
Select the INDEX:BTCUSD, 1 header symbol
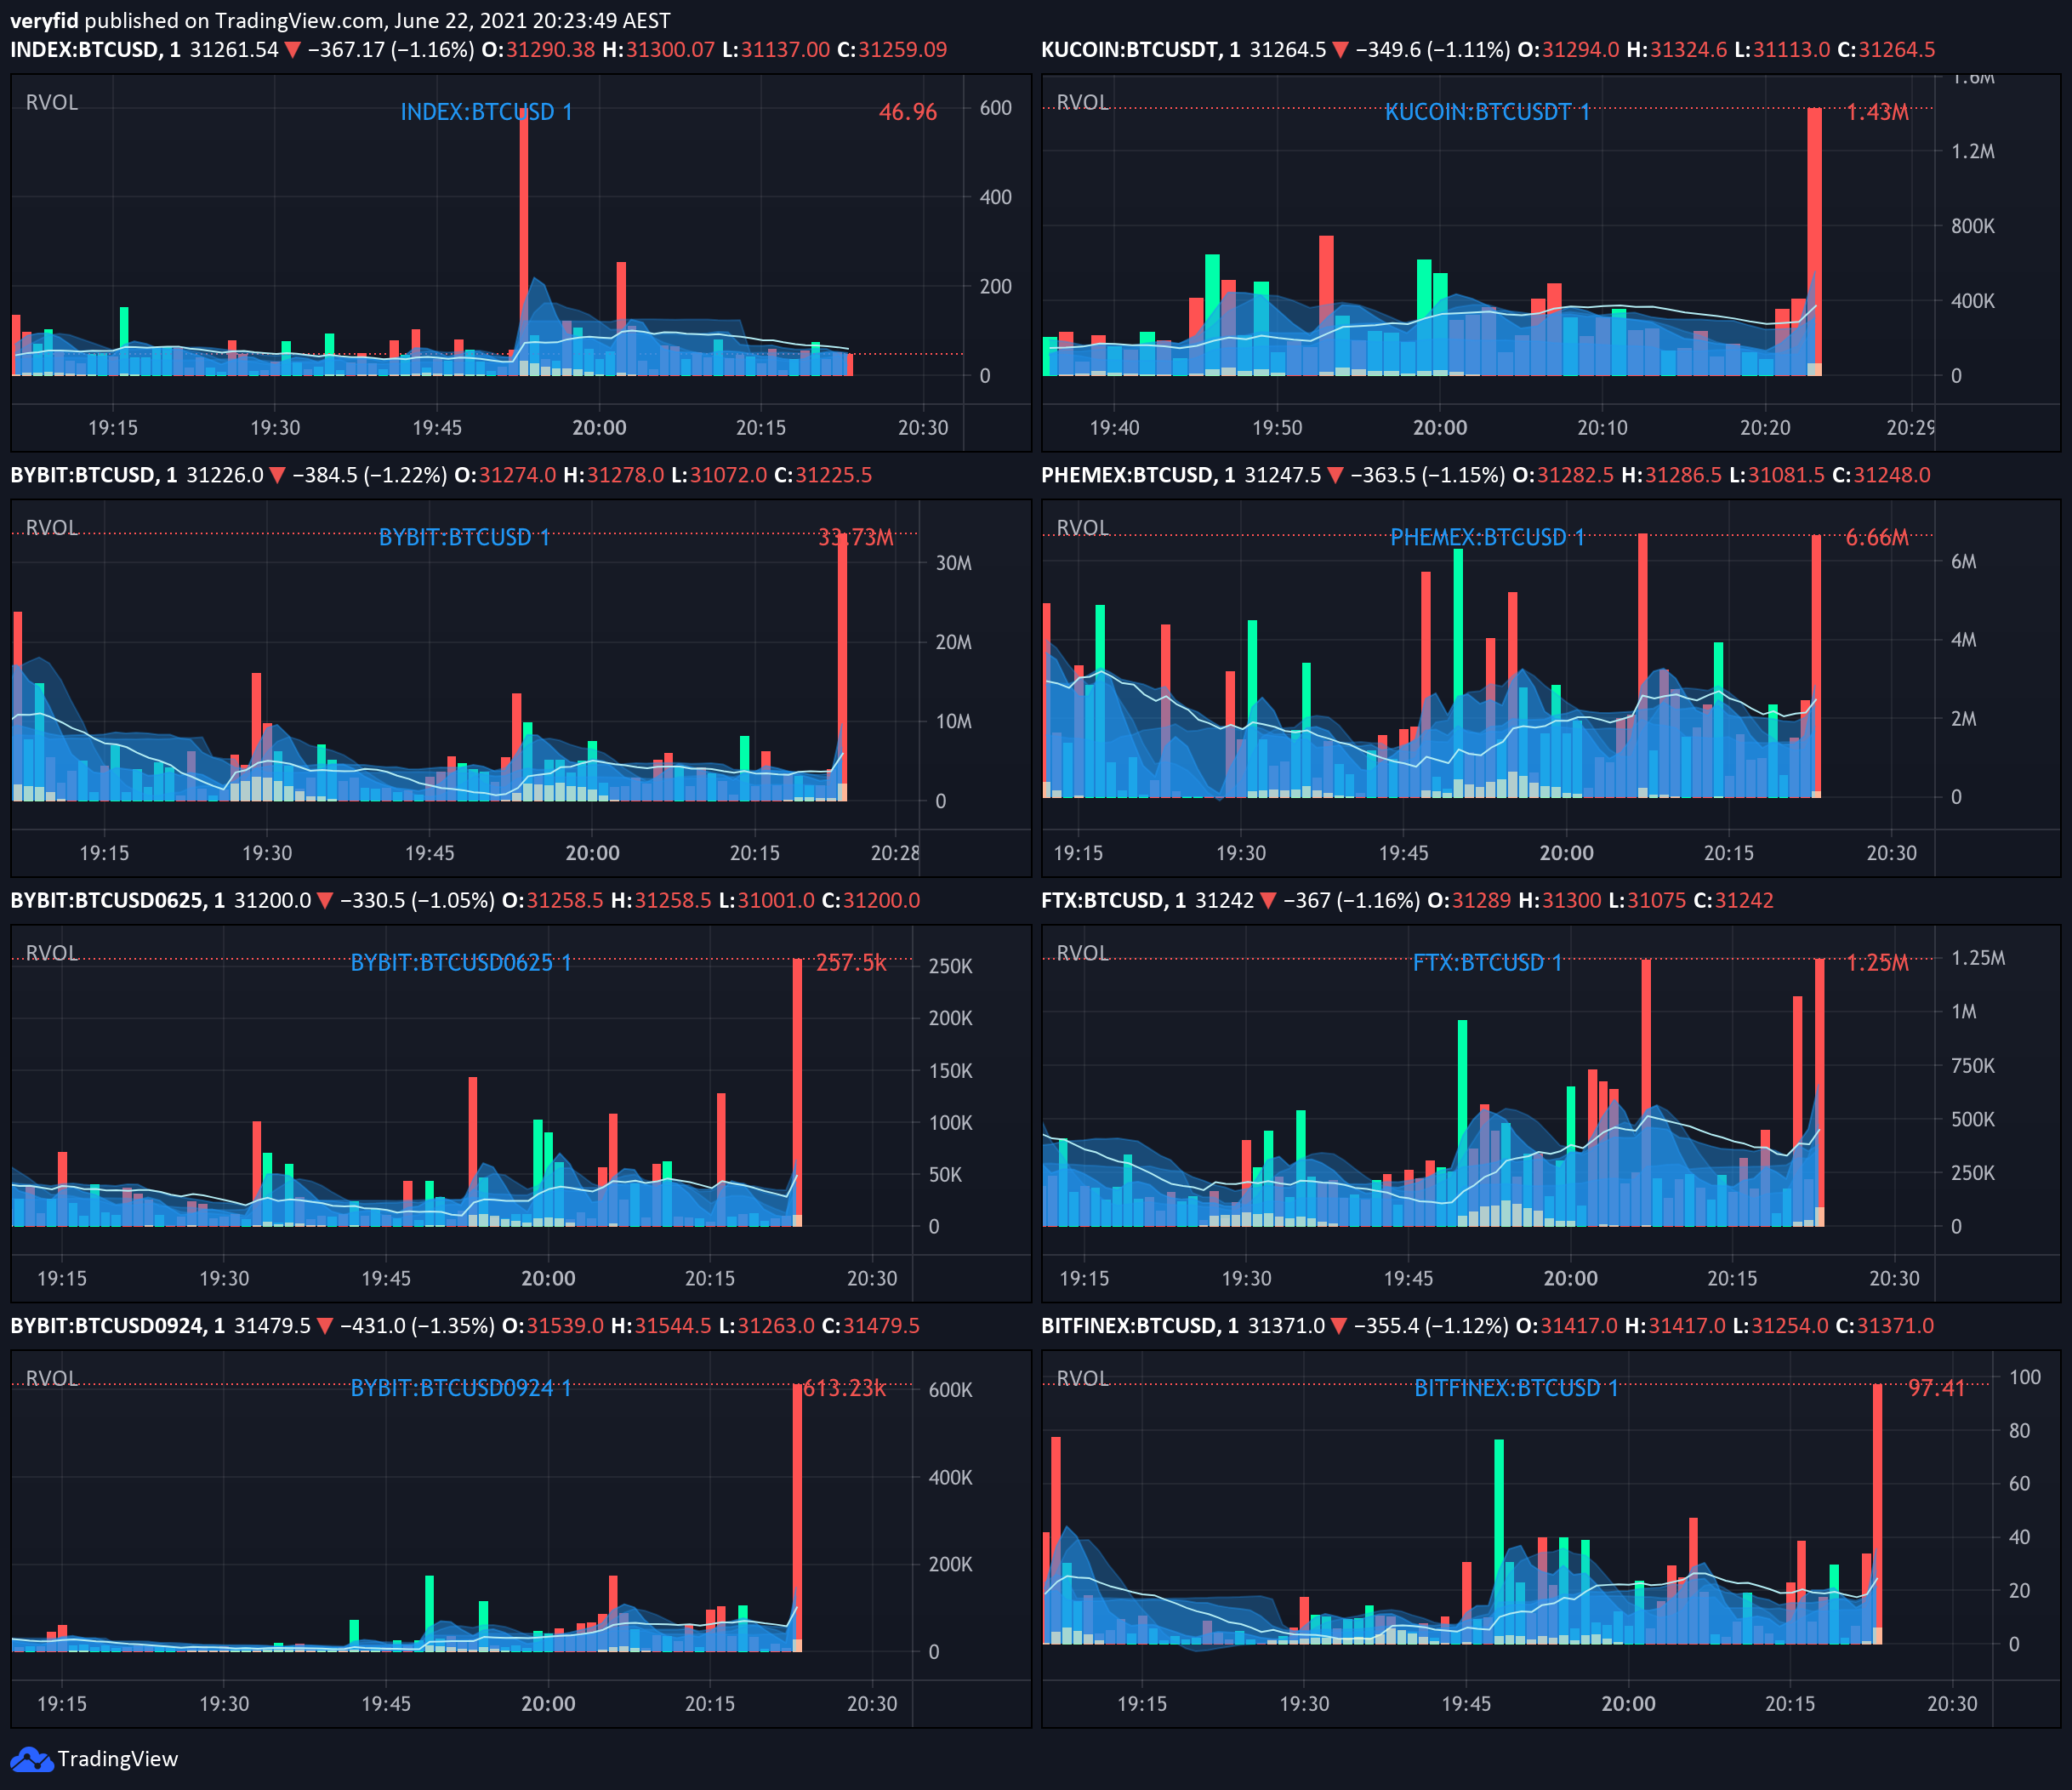coord(96,50)
